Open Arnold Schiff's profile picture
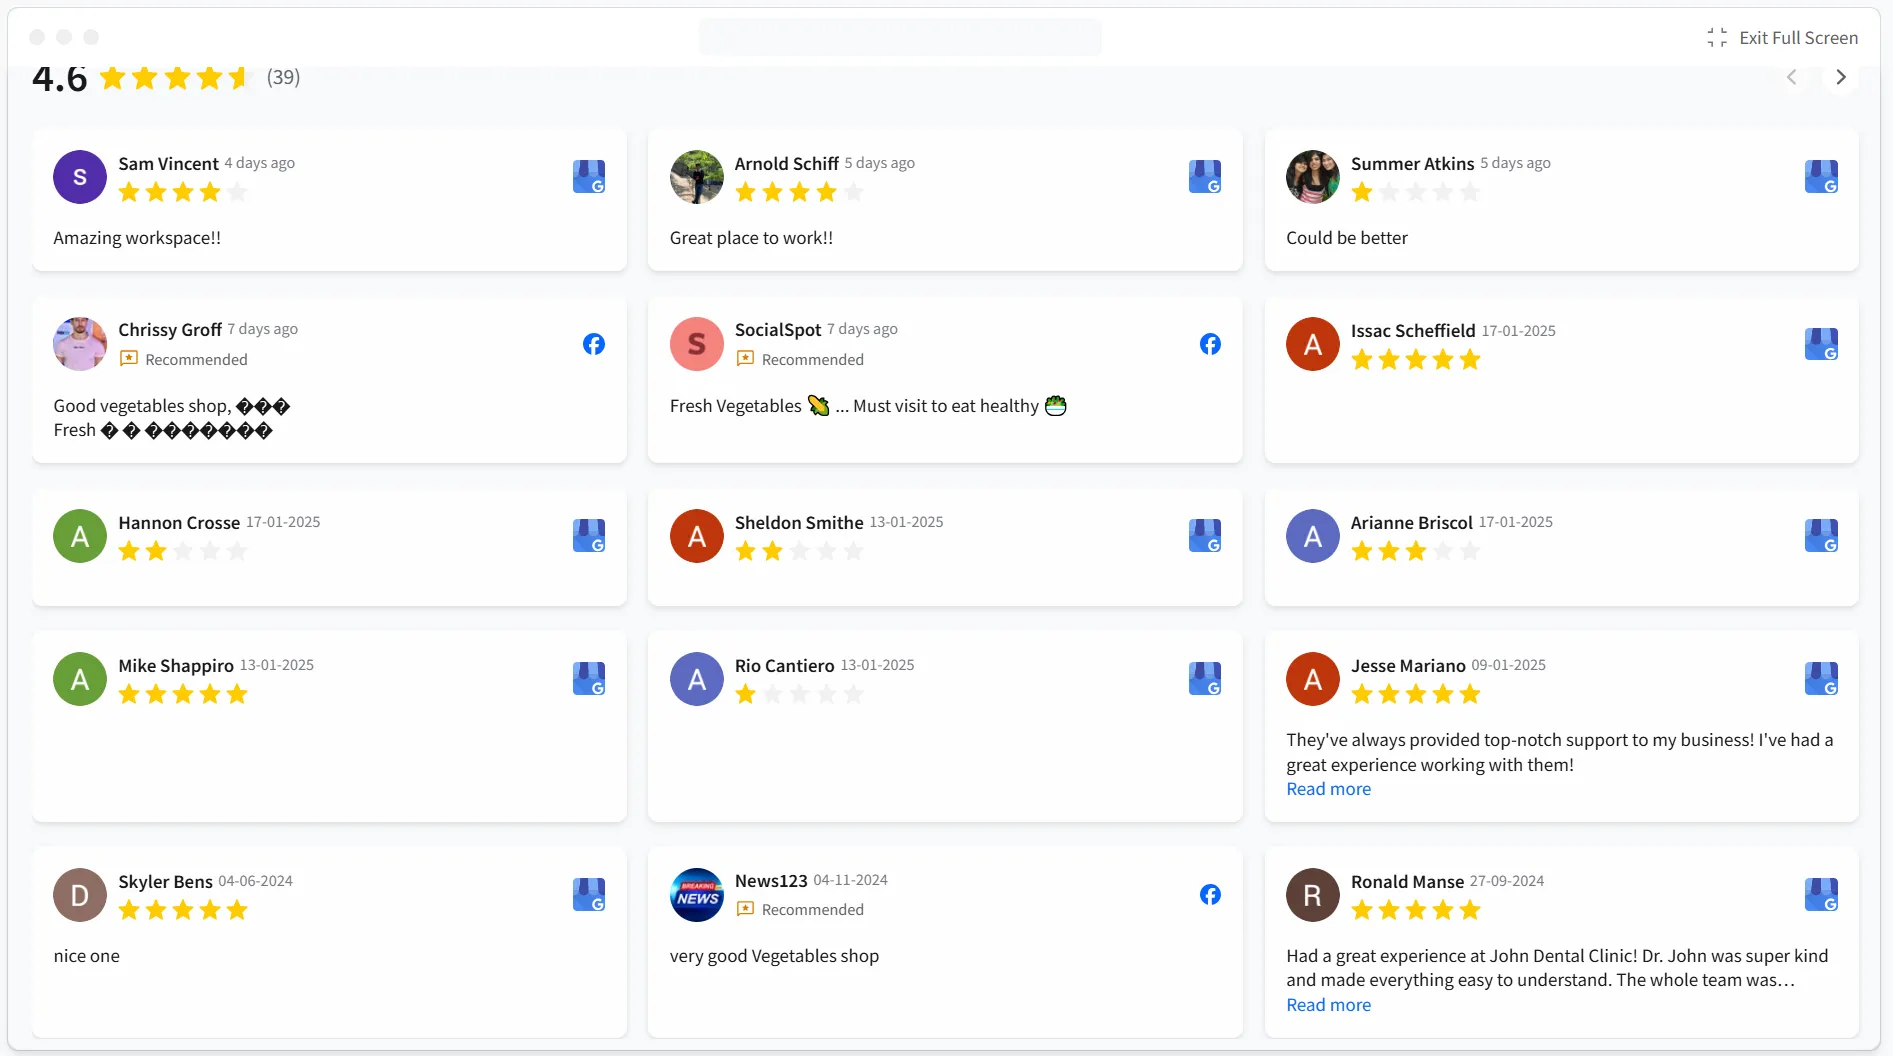Screen dimensions: 1893x1056 tap(696, 177)
